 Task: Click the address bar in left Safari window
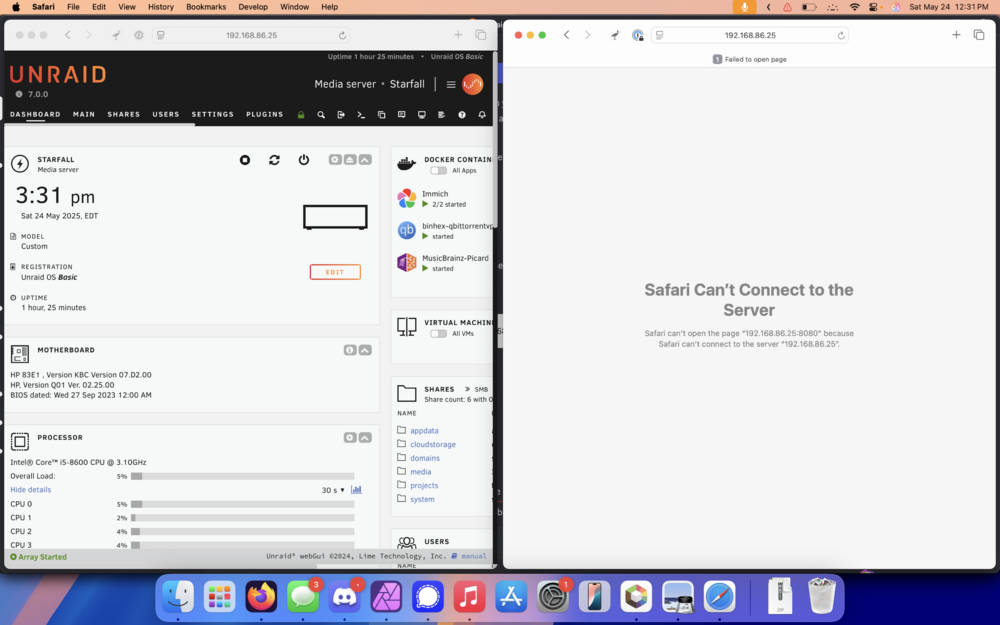point(251,36)
